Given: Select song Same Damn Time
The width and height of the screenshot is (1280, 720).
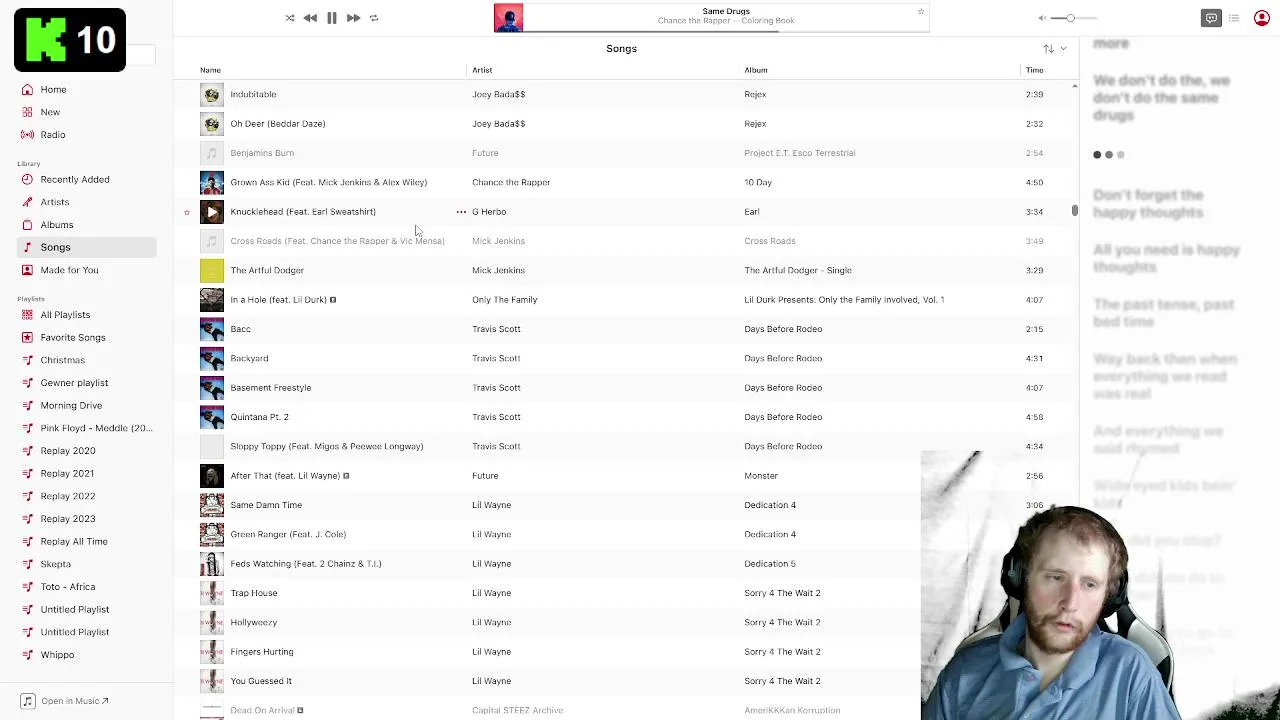Looking at the screenshot, I should click(x=266, y=505).
